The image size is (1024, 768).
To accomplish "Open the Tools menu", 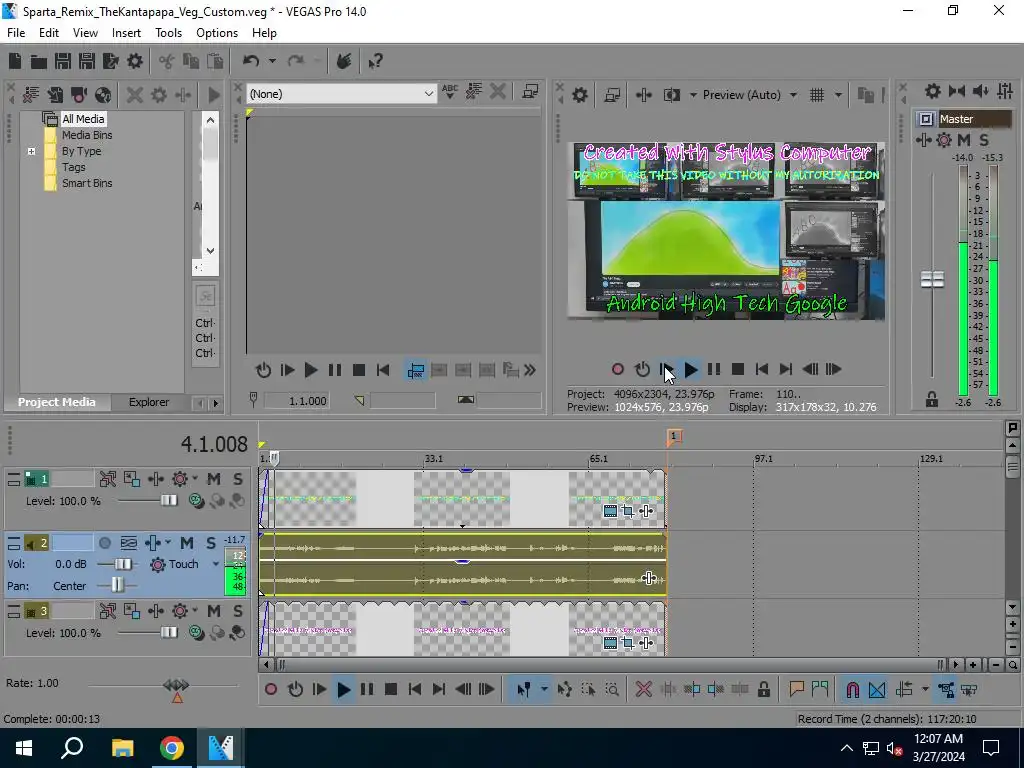I will tap(168, 33).
